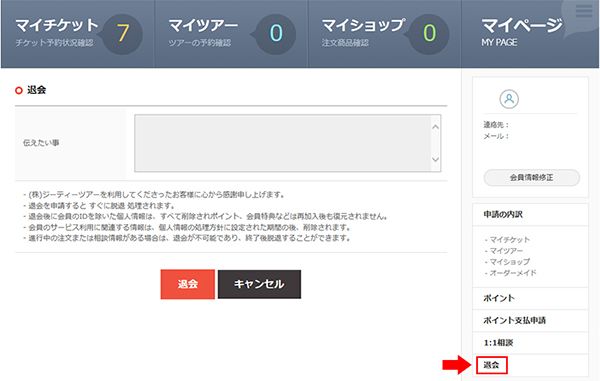
Task: Click the 退会 page heading text
Action: pos(37,90)
